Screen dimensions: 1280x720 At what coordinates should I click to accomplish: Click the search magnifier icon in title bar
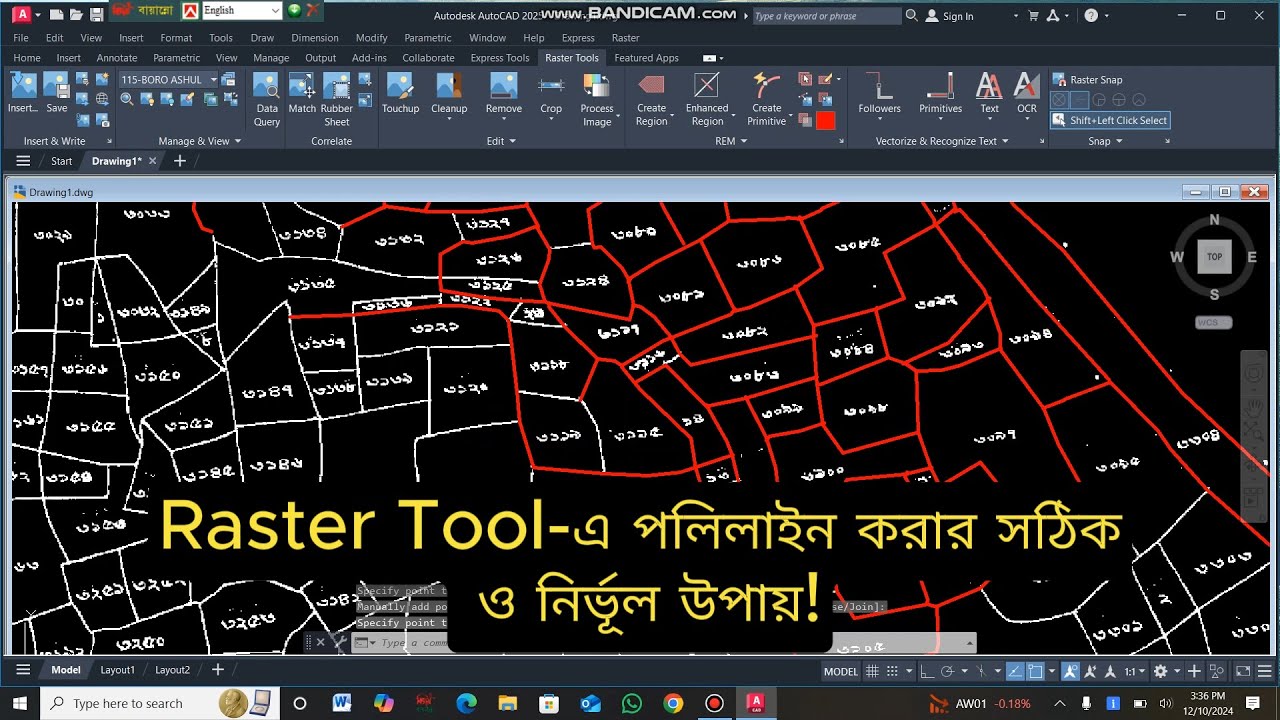tap(911, 15)
